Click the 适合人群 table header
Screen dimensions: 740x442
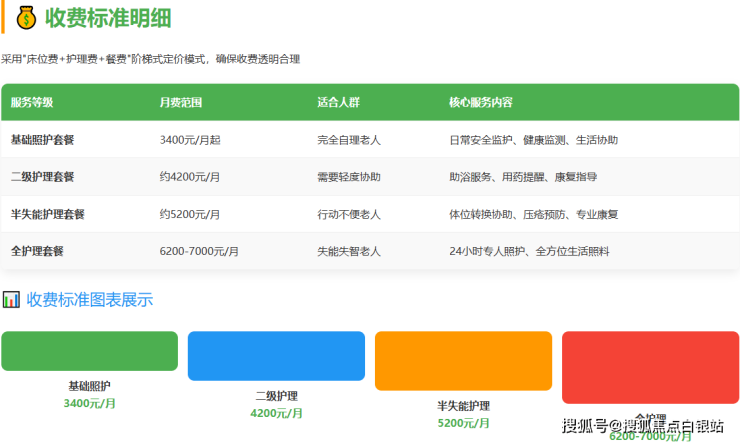tap(338, 102)
